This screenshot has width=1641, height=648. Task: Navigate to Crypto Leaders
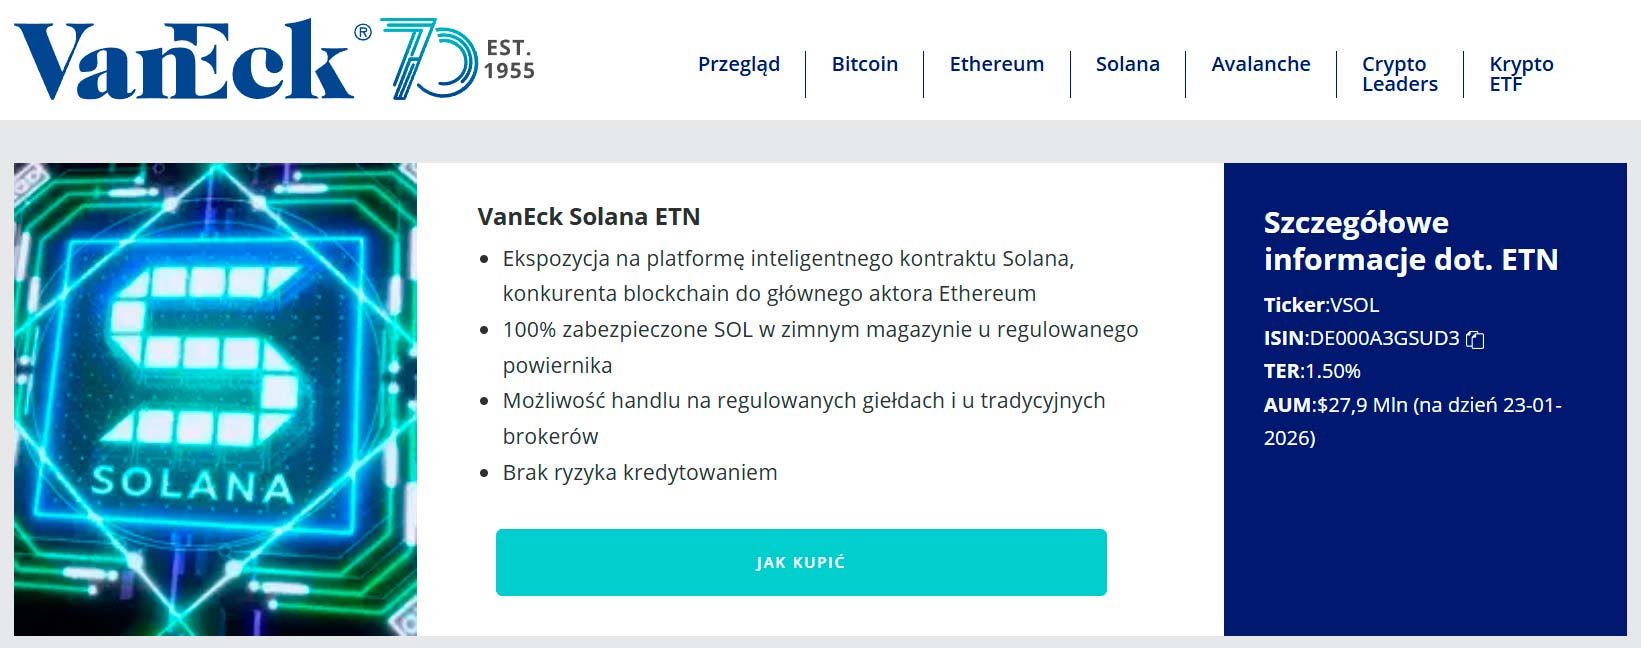[x=1397, y=73]
